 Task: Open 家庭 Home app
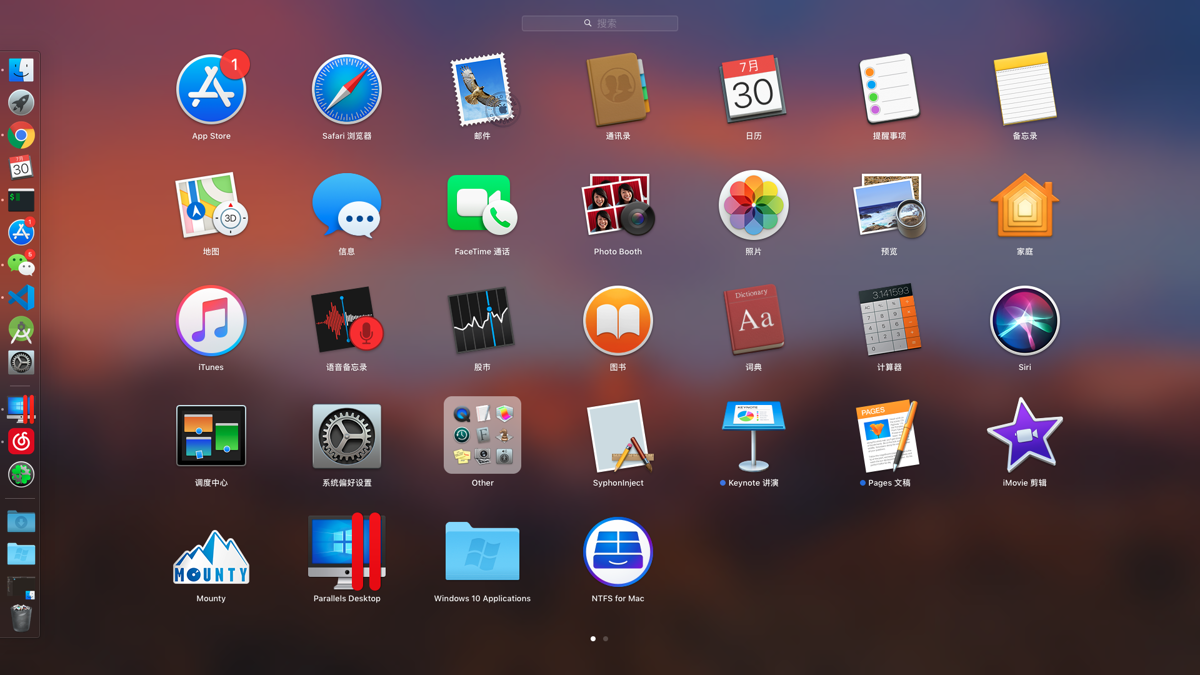coord(1025,206)
